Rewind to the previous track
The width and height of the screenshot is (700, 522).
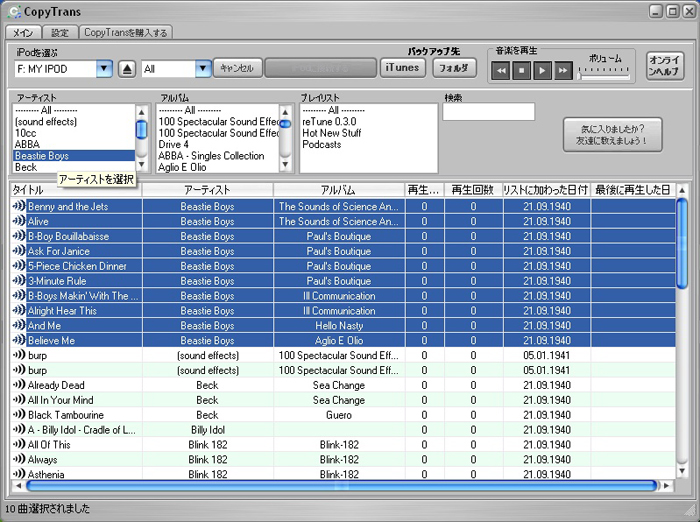[x=500, y=71]
